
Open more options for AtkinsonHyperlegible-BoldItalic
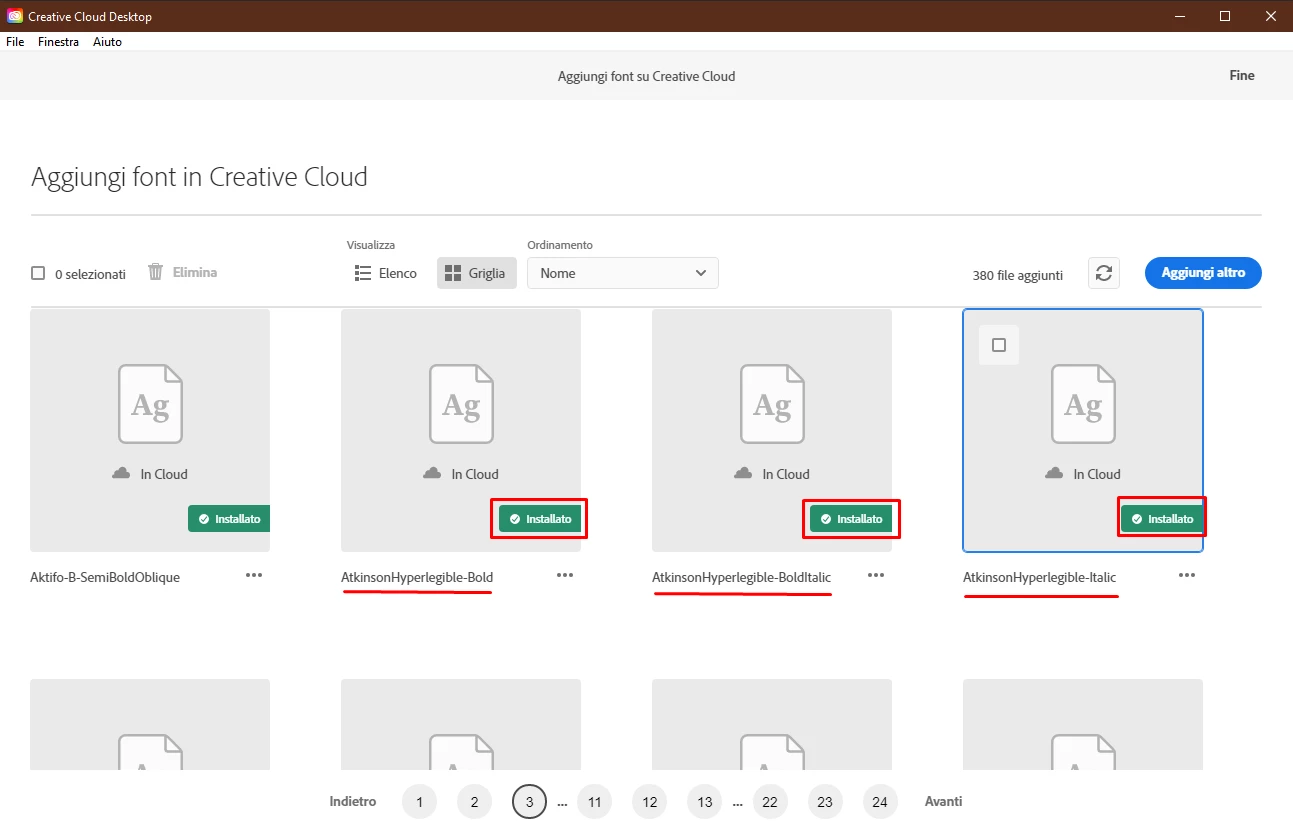pos(876,575)
